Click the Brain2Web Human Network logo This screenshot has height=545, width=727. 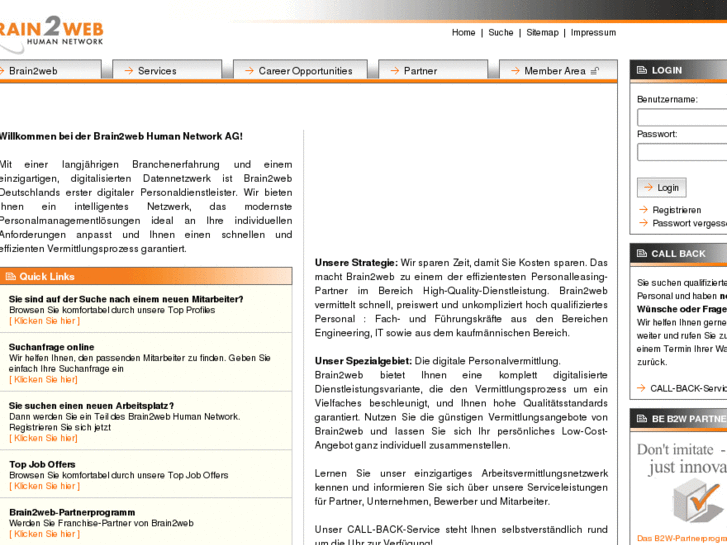click(x=51, y=33)
